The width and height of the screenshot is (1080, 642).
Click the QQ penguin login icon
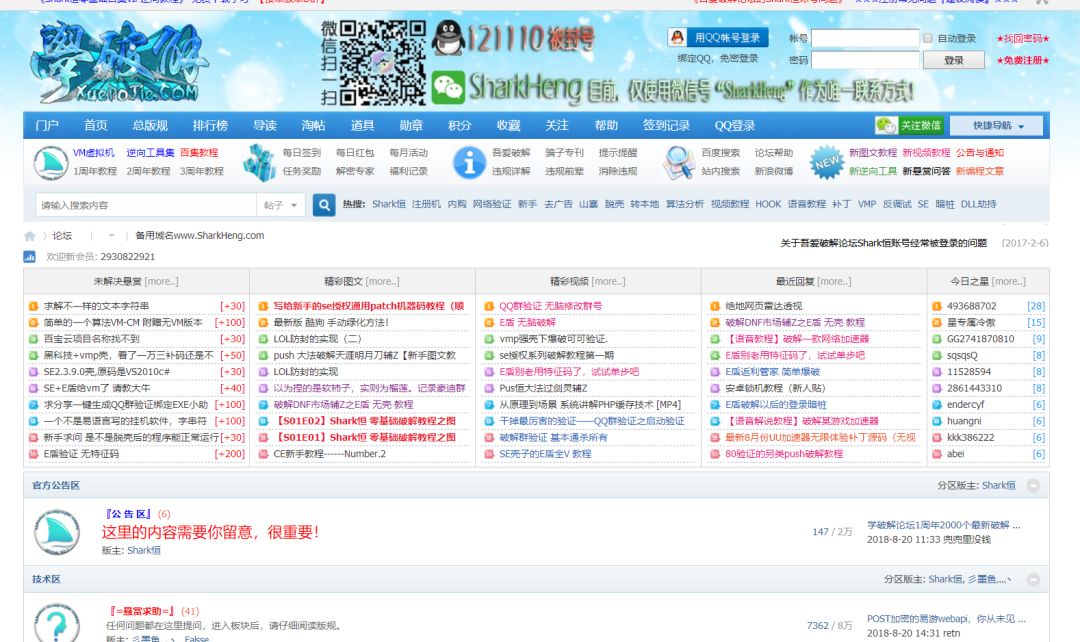[x=678, y=36]
